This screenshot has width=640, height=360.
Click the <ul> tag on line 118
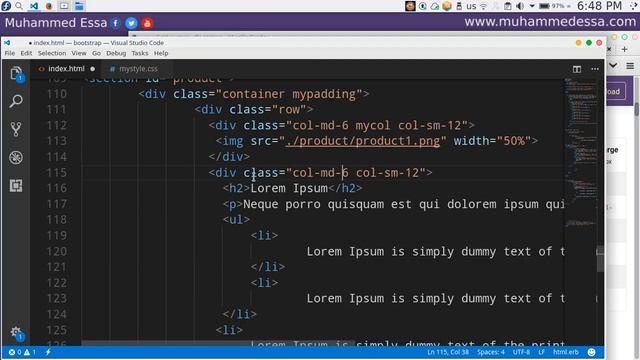click(236, 220)
